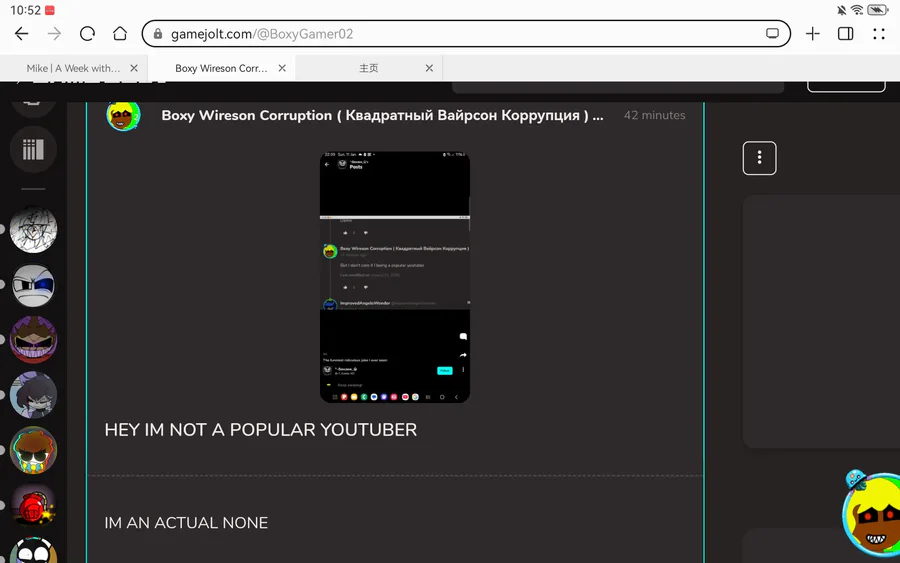This screenshot has height=563, width=900.
Task: Tap the battery status icon
Action: point(878,10)
